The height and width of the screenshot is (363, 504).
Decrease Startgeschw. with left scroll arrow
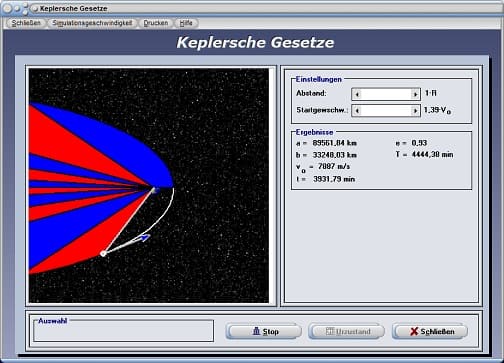(x=357, y=111)
